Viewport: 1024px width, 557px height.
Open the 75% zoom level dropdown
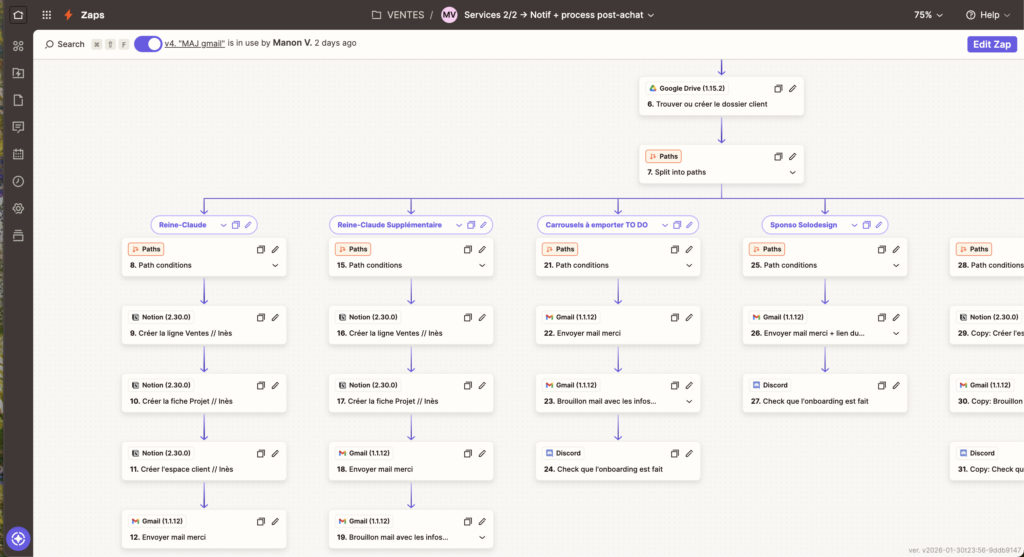click(928, 15)
